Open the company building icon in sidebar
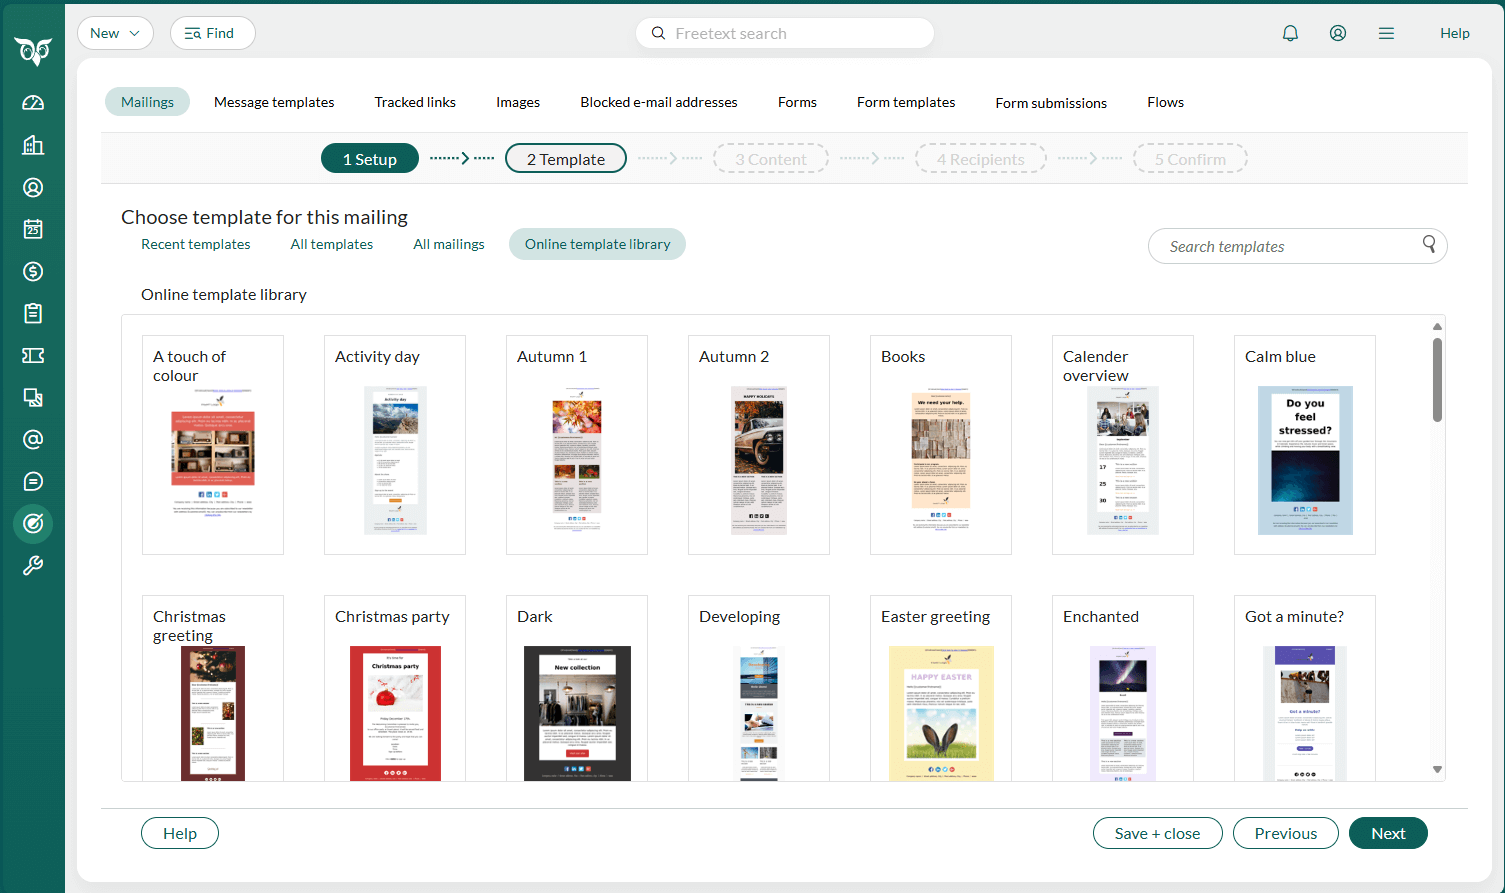This screenshot has height=893, width=1505. [x=33, y=145]
